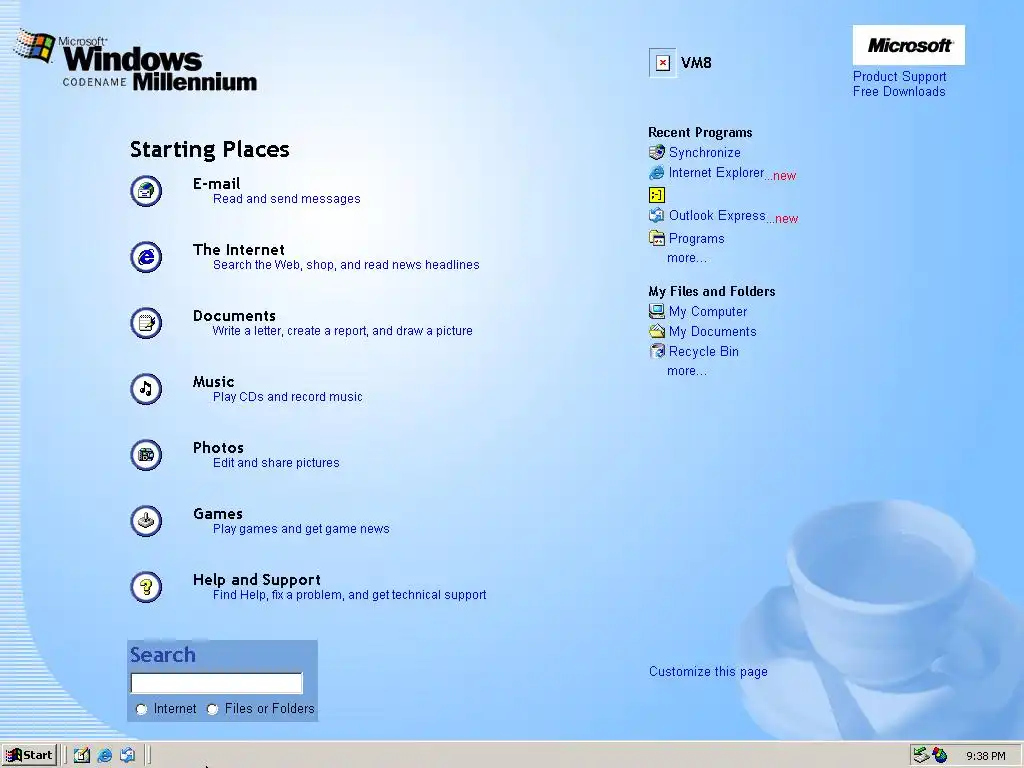Select the Internet search radio button
The image size is (1024, 768).
pos(141,709)
